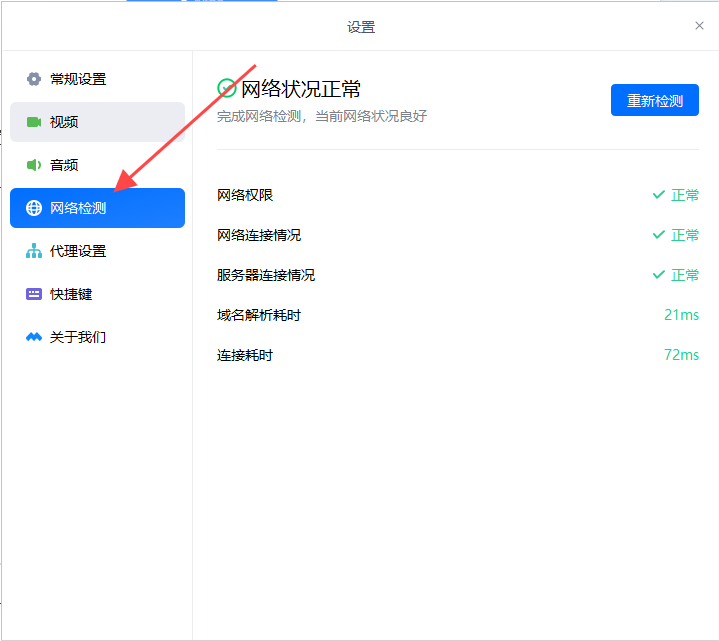Open the 代理设置 tab
This screenshot has width=719, height=641.
click(x=97, y=251)
